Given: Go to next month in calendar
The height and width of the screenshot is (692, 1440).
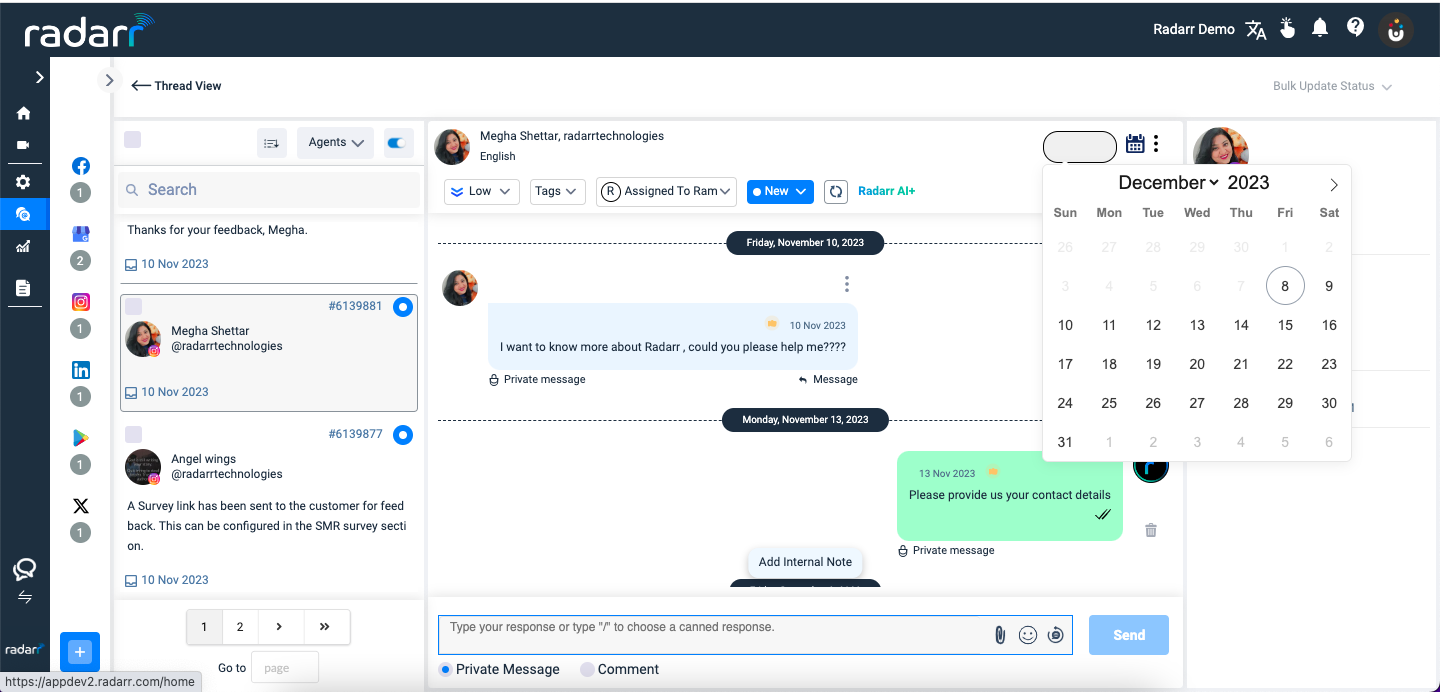Looking at the screenshot, I should (1333, 185).
